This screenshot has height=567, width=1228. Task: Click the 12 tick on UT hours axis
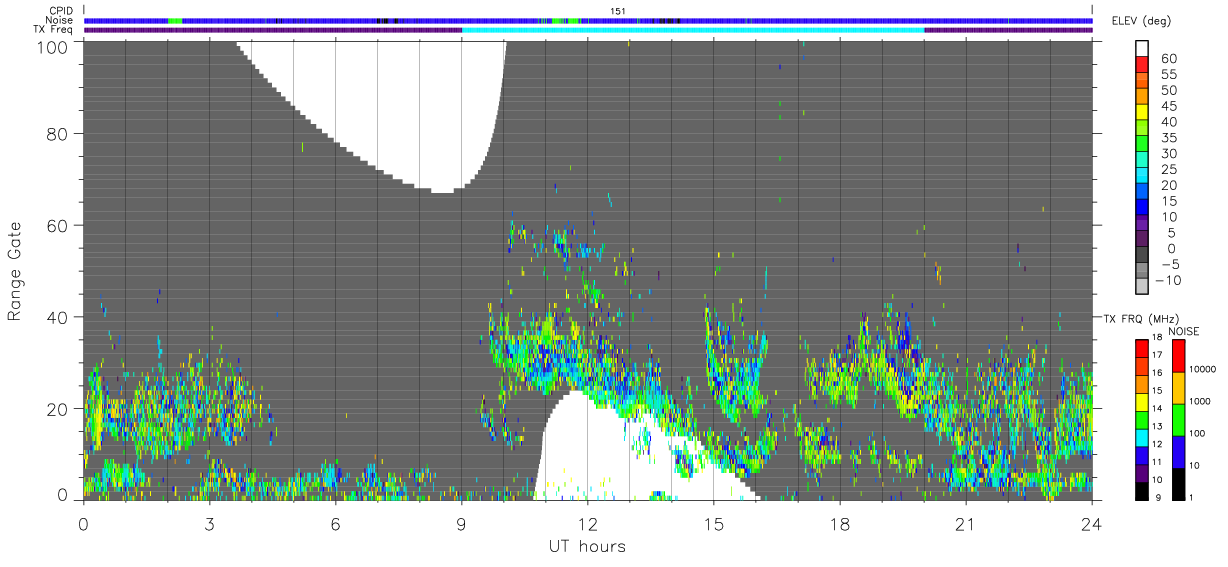click(587, 525)
